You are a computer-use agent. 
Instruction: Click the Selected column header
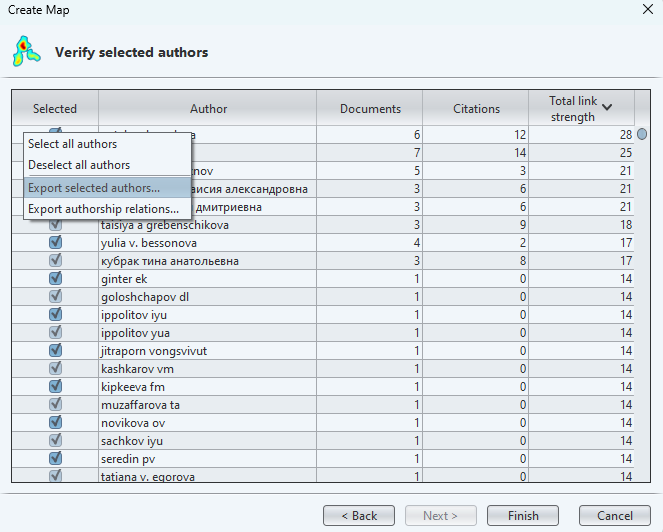(x=54, y=109)
